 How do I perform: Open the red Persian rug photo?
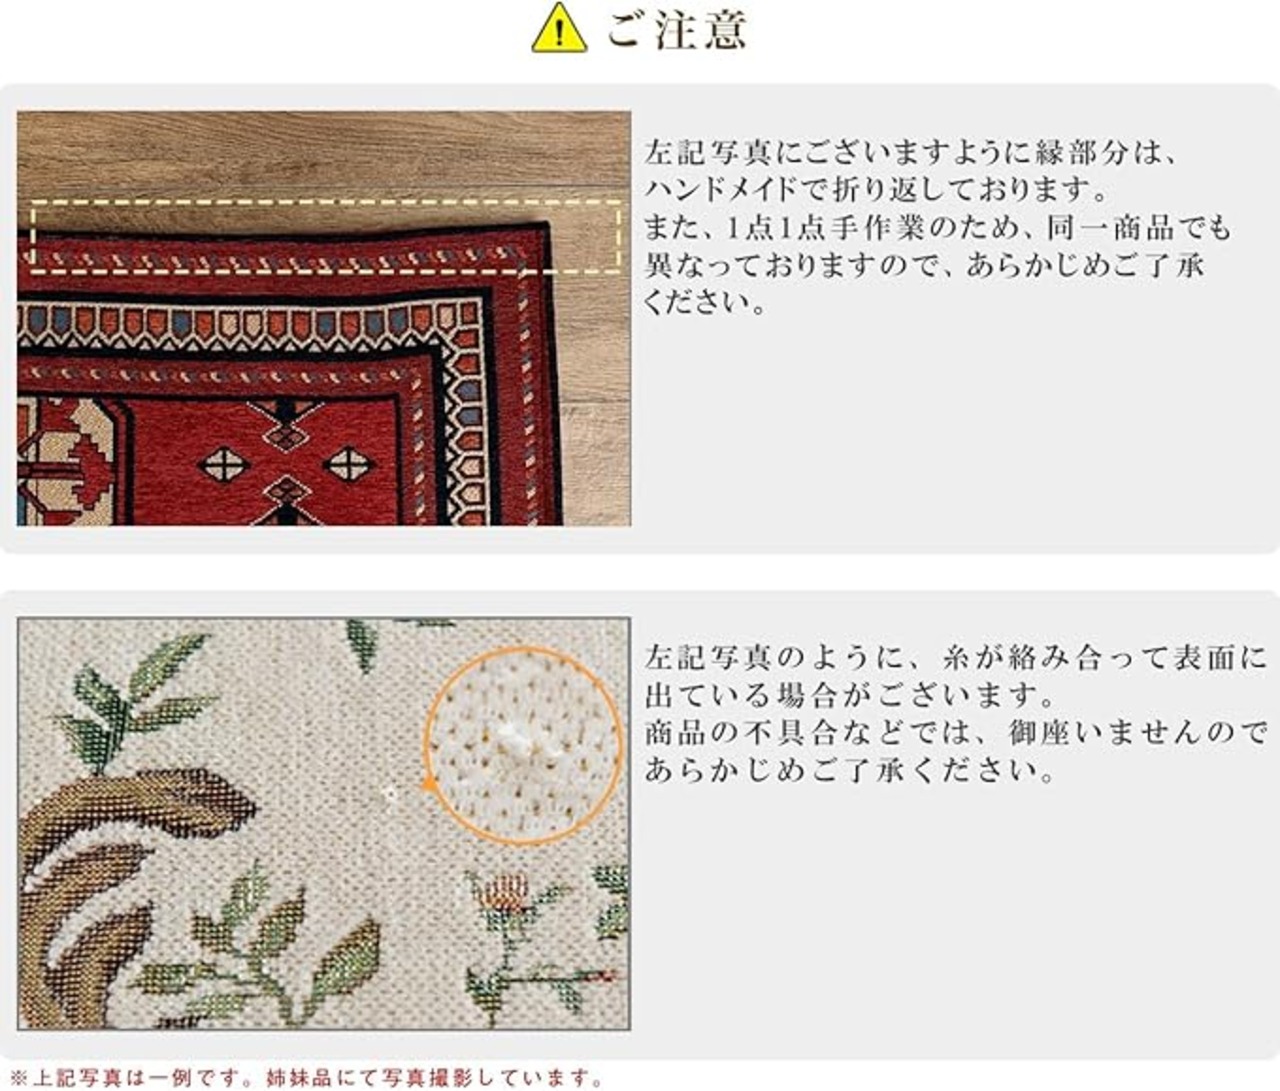tap(324, 318)
